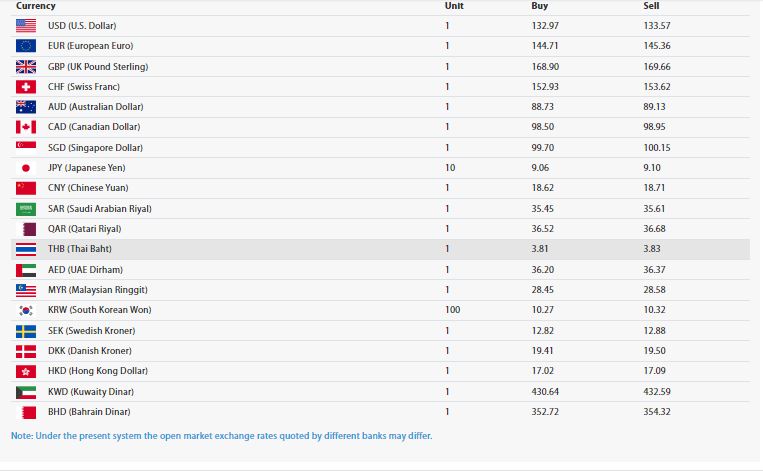Select the highlighted THB (Thai Baht) row

point(380,249)
